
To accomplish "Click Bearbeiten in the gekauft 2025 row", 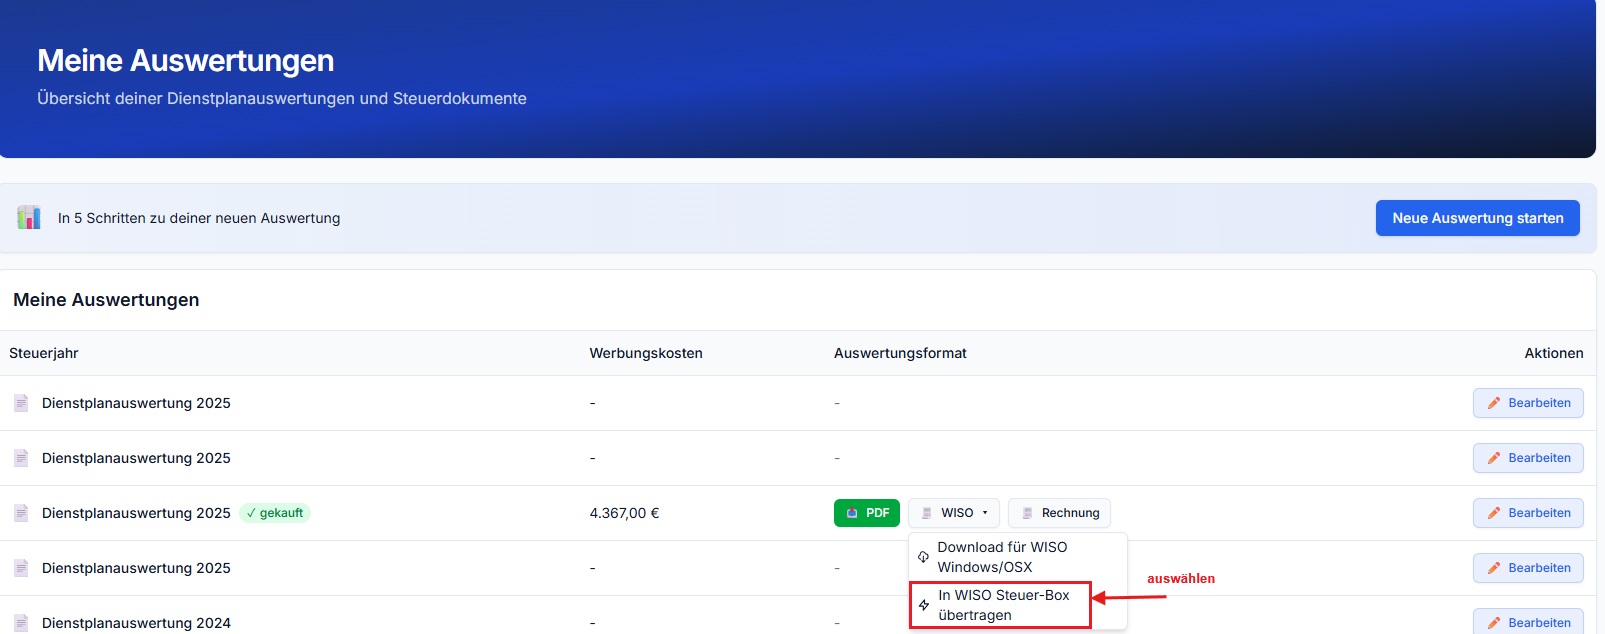I will (x=1528, y=513).
